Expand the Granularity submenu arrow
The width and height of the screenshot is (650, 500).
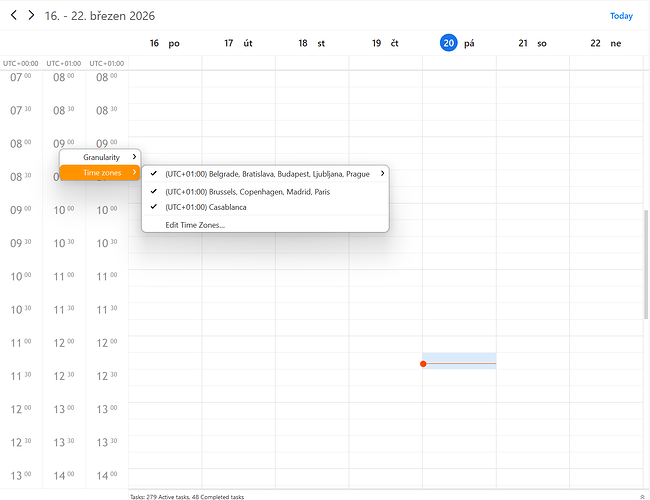click(x=134, y=157)
